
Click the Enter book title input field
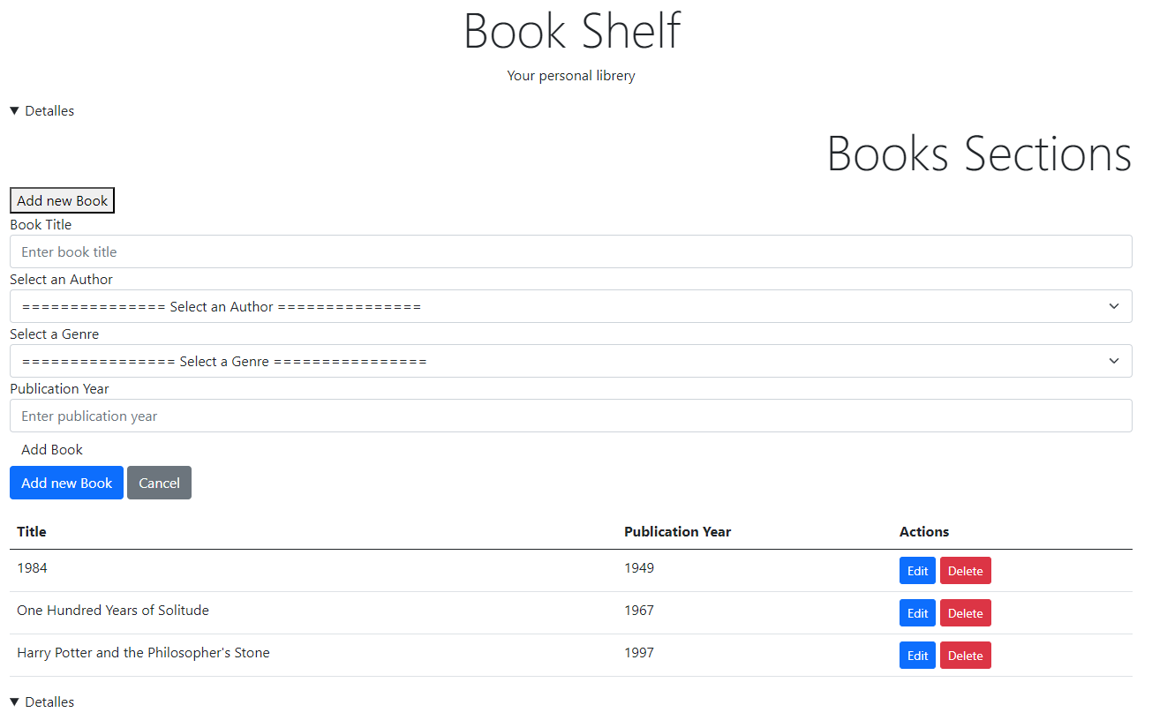point(571,251)
